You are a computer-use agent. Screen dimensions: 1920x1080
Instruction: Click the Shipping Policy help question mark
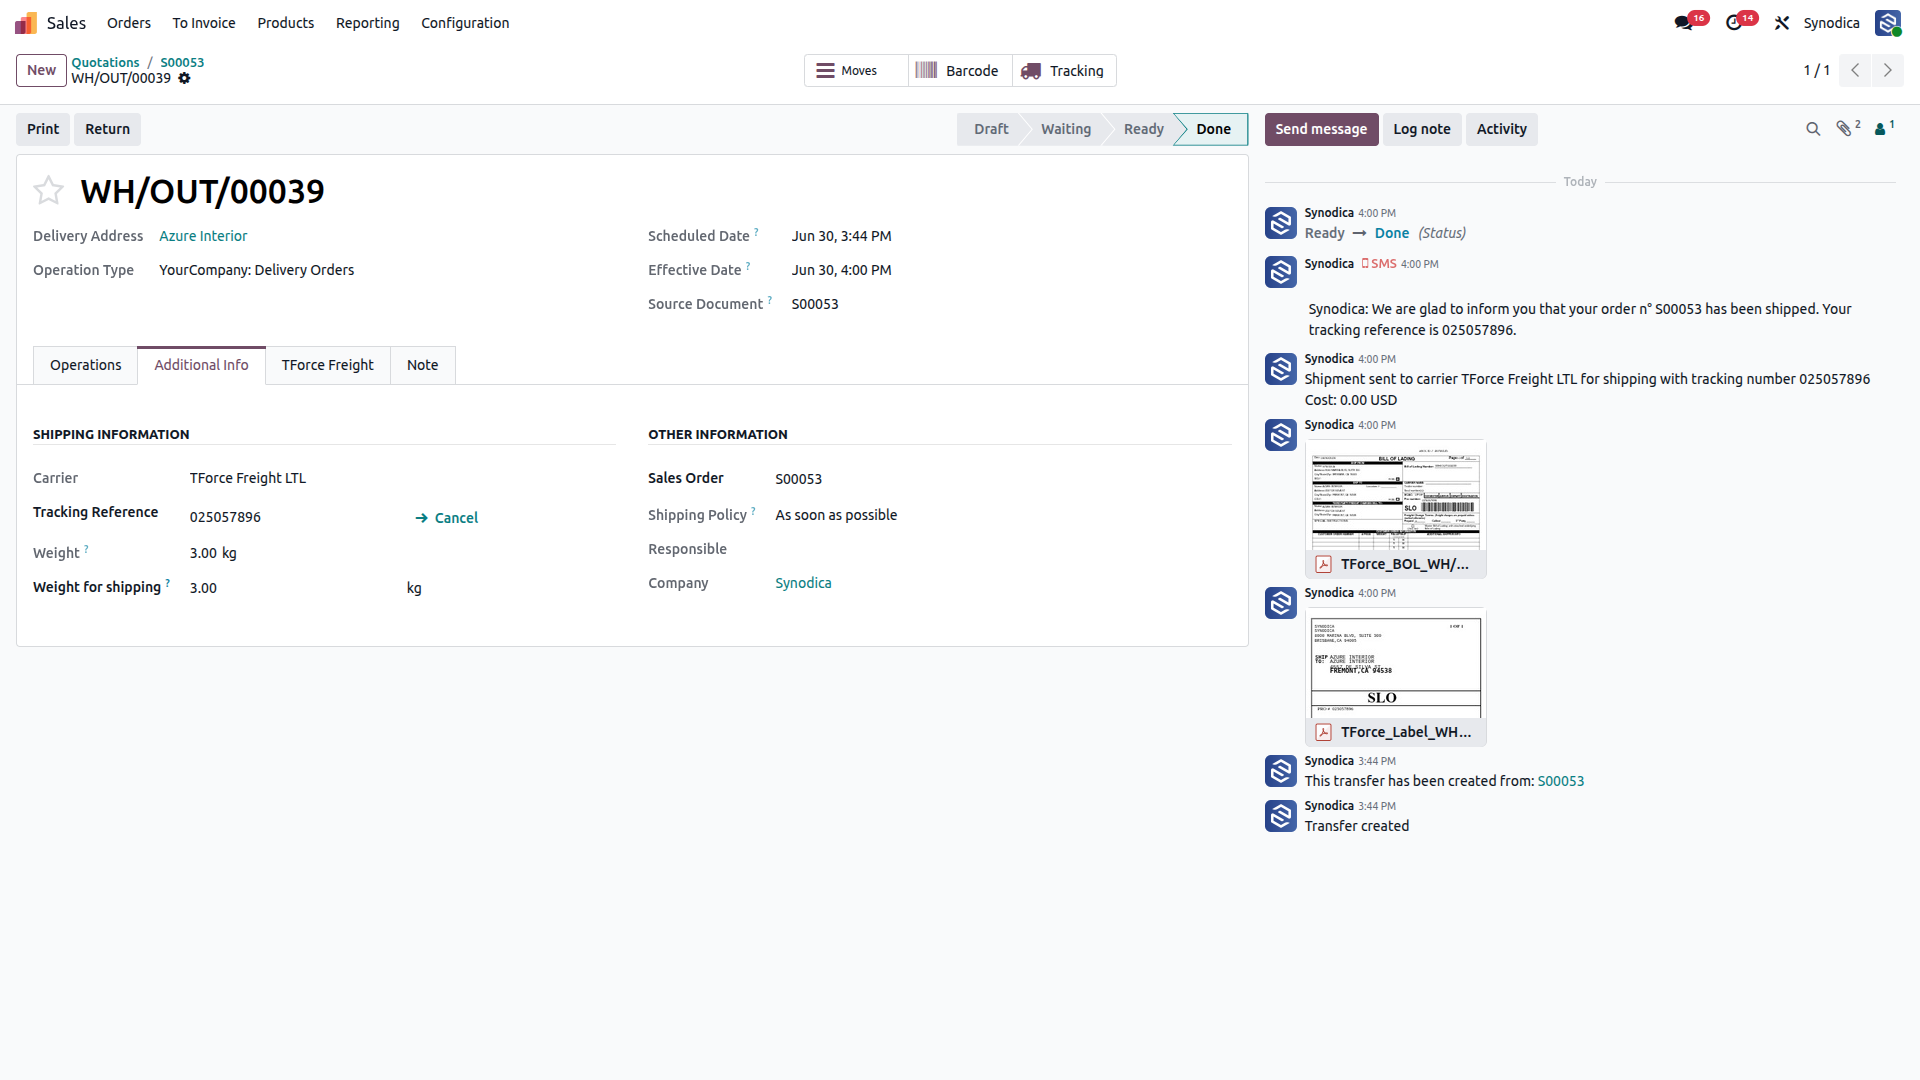pos(753,511)
